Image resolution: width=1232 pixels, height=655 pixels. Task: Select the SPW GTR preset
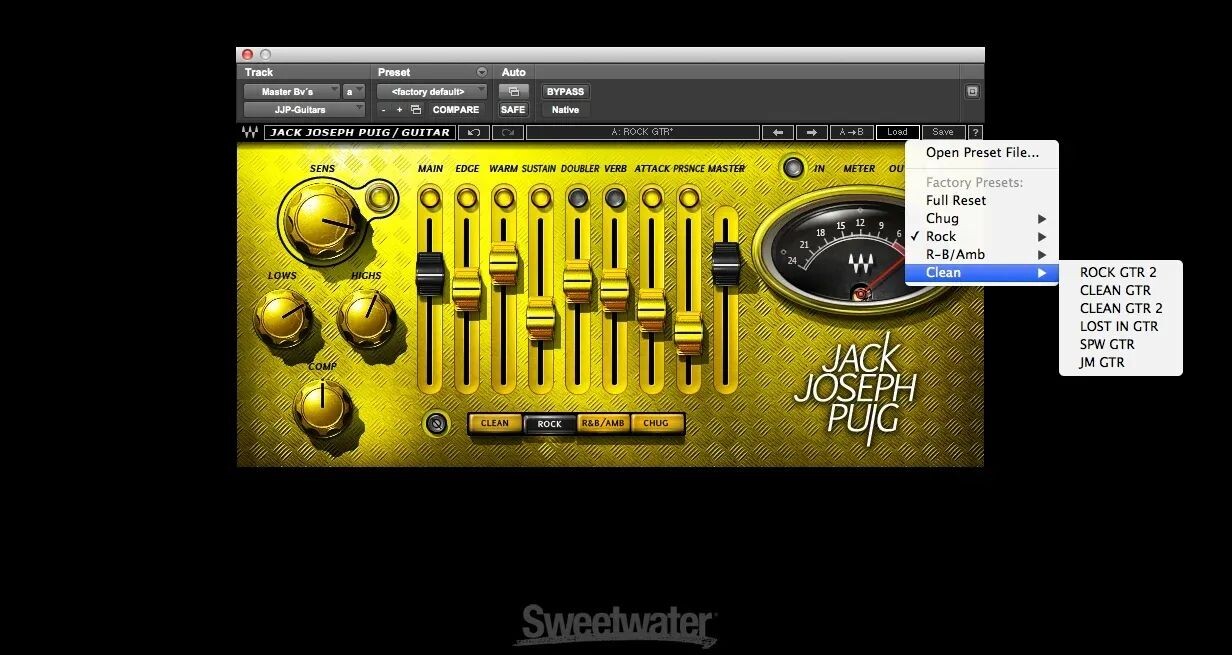1120,344
